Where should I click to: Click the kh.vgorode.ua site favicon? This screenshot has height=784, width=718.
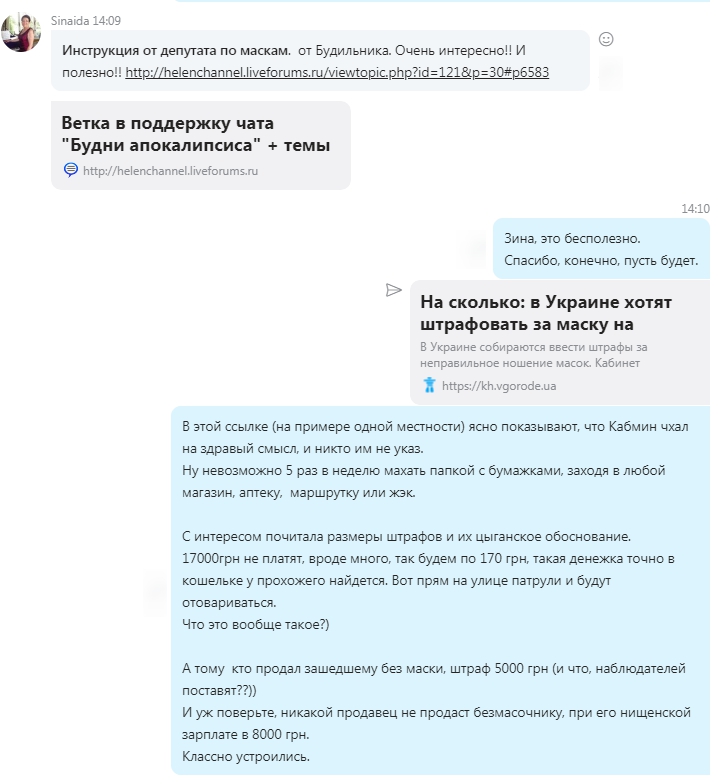click(429, 386)
